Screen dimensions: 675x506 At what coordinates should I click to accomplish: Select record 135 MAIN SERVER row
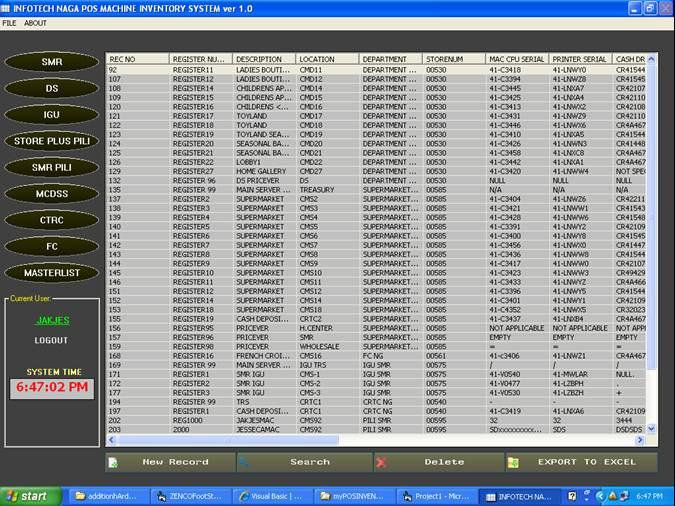(376, 189)
